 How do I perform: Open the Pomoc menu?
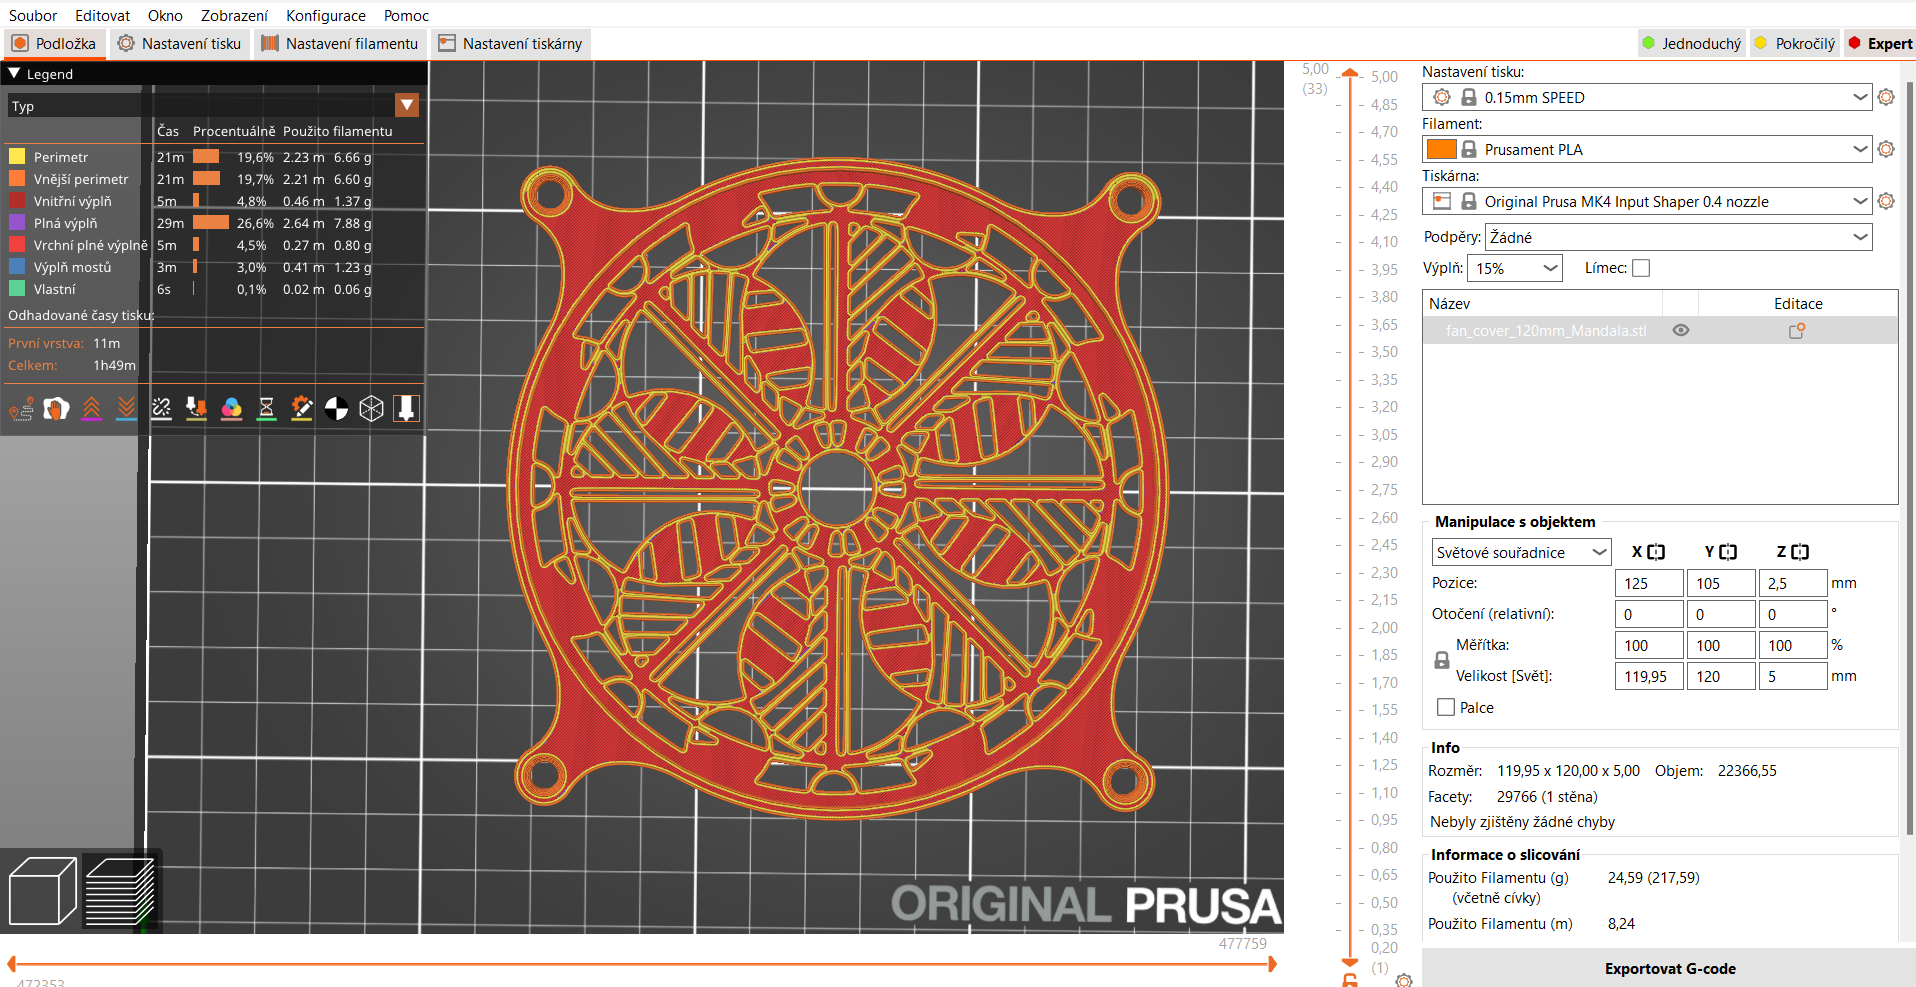(406, 15)
